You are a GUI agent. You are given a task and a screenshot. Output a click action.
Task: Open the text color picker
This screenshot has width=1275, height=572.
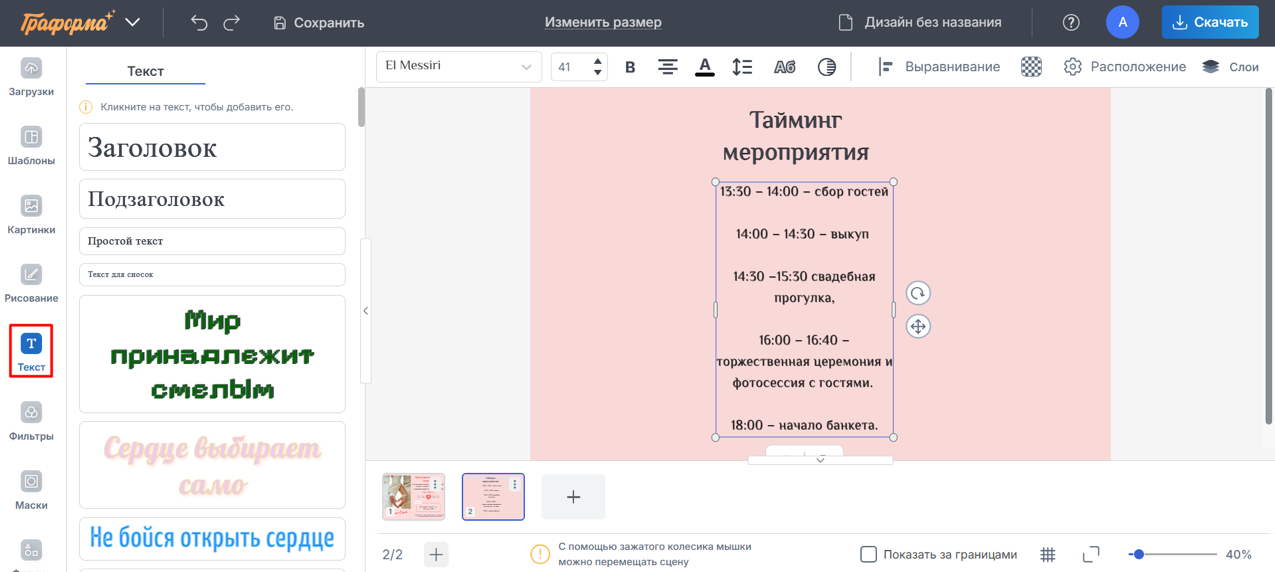tap(705, 67)
